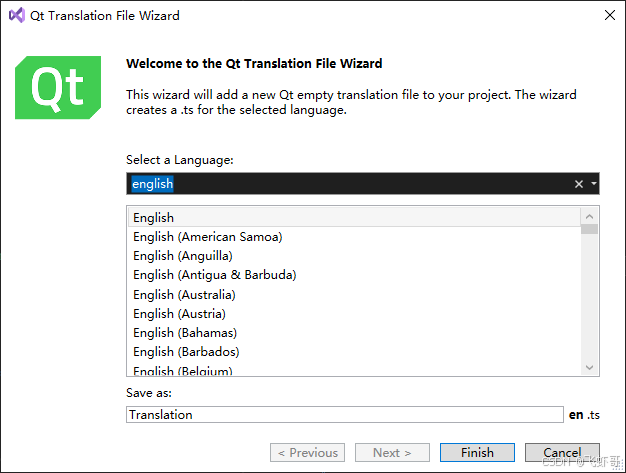The height and width of the screenshot is (473, 626).
Task: Click the Visual Studio title bar icon
Action: point(17,15)
